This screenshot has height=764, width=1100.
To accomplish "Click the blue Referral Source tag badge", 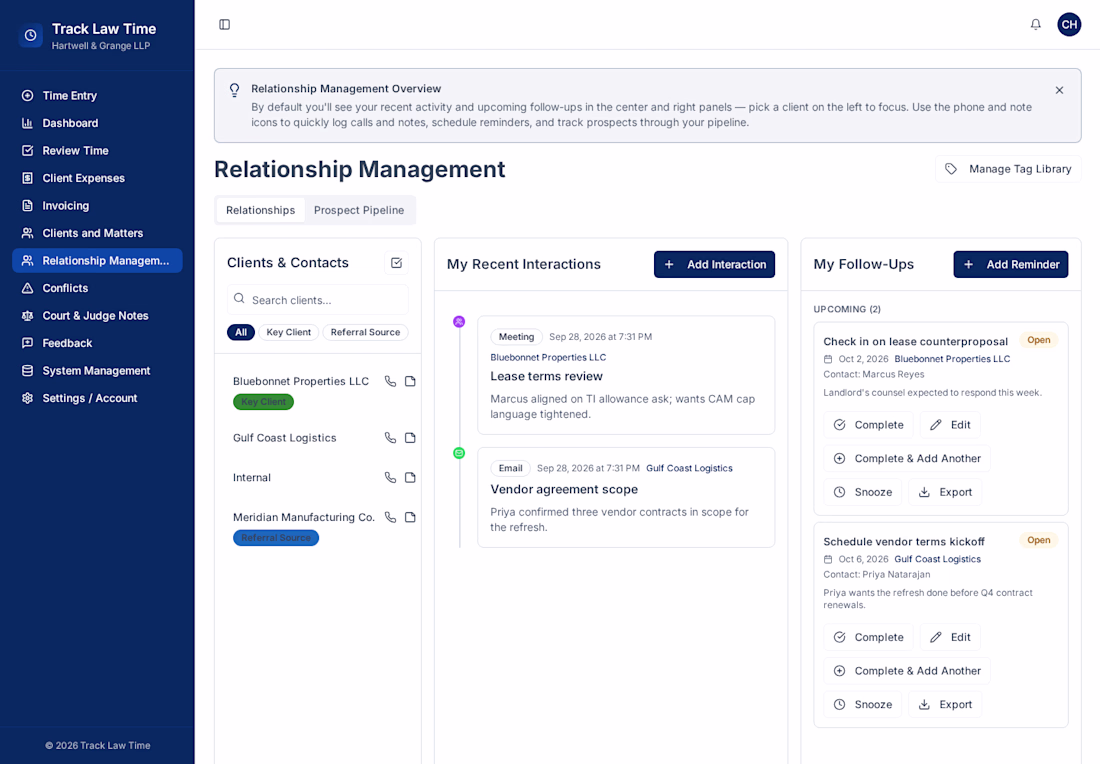I will click(x=276, y=538).
